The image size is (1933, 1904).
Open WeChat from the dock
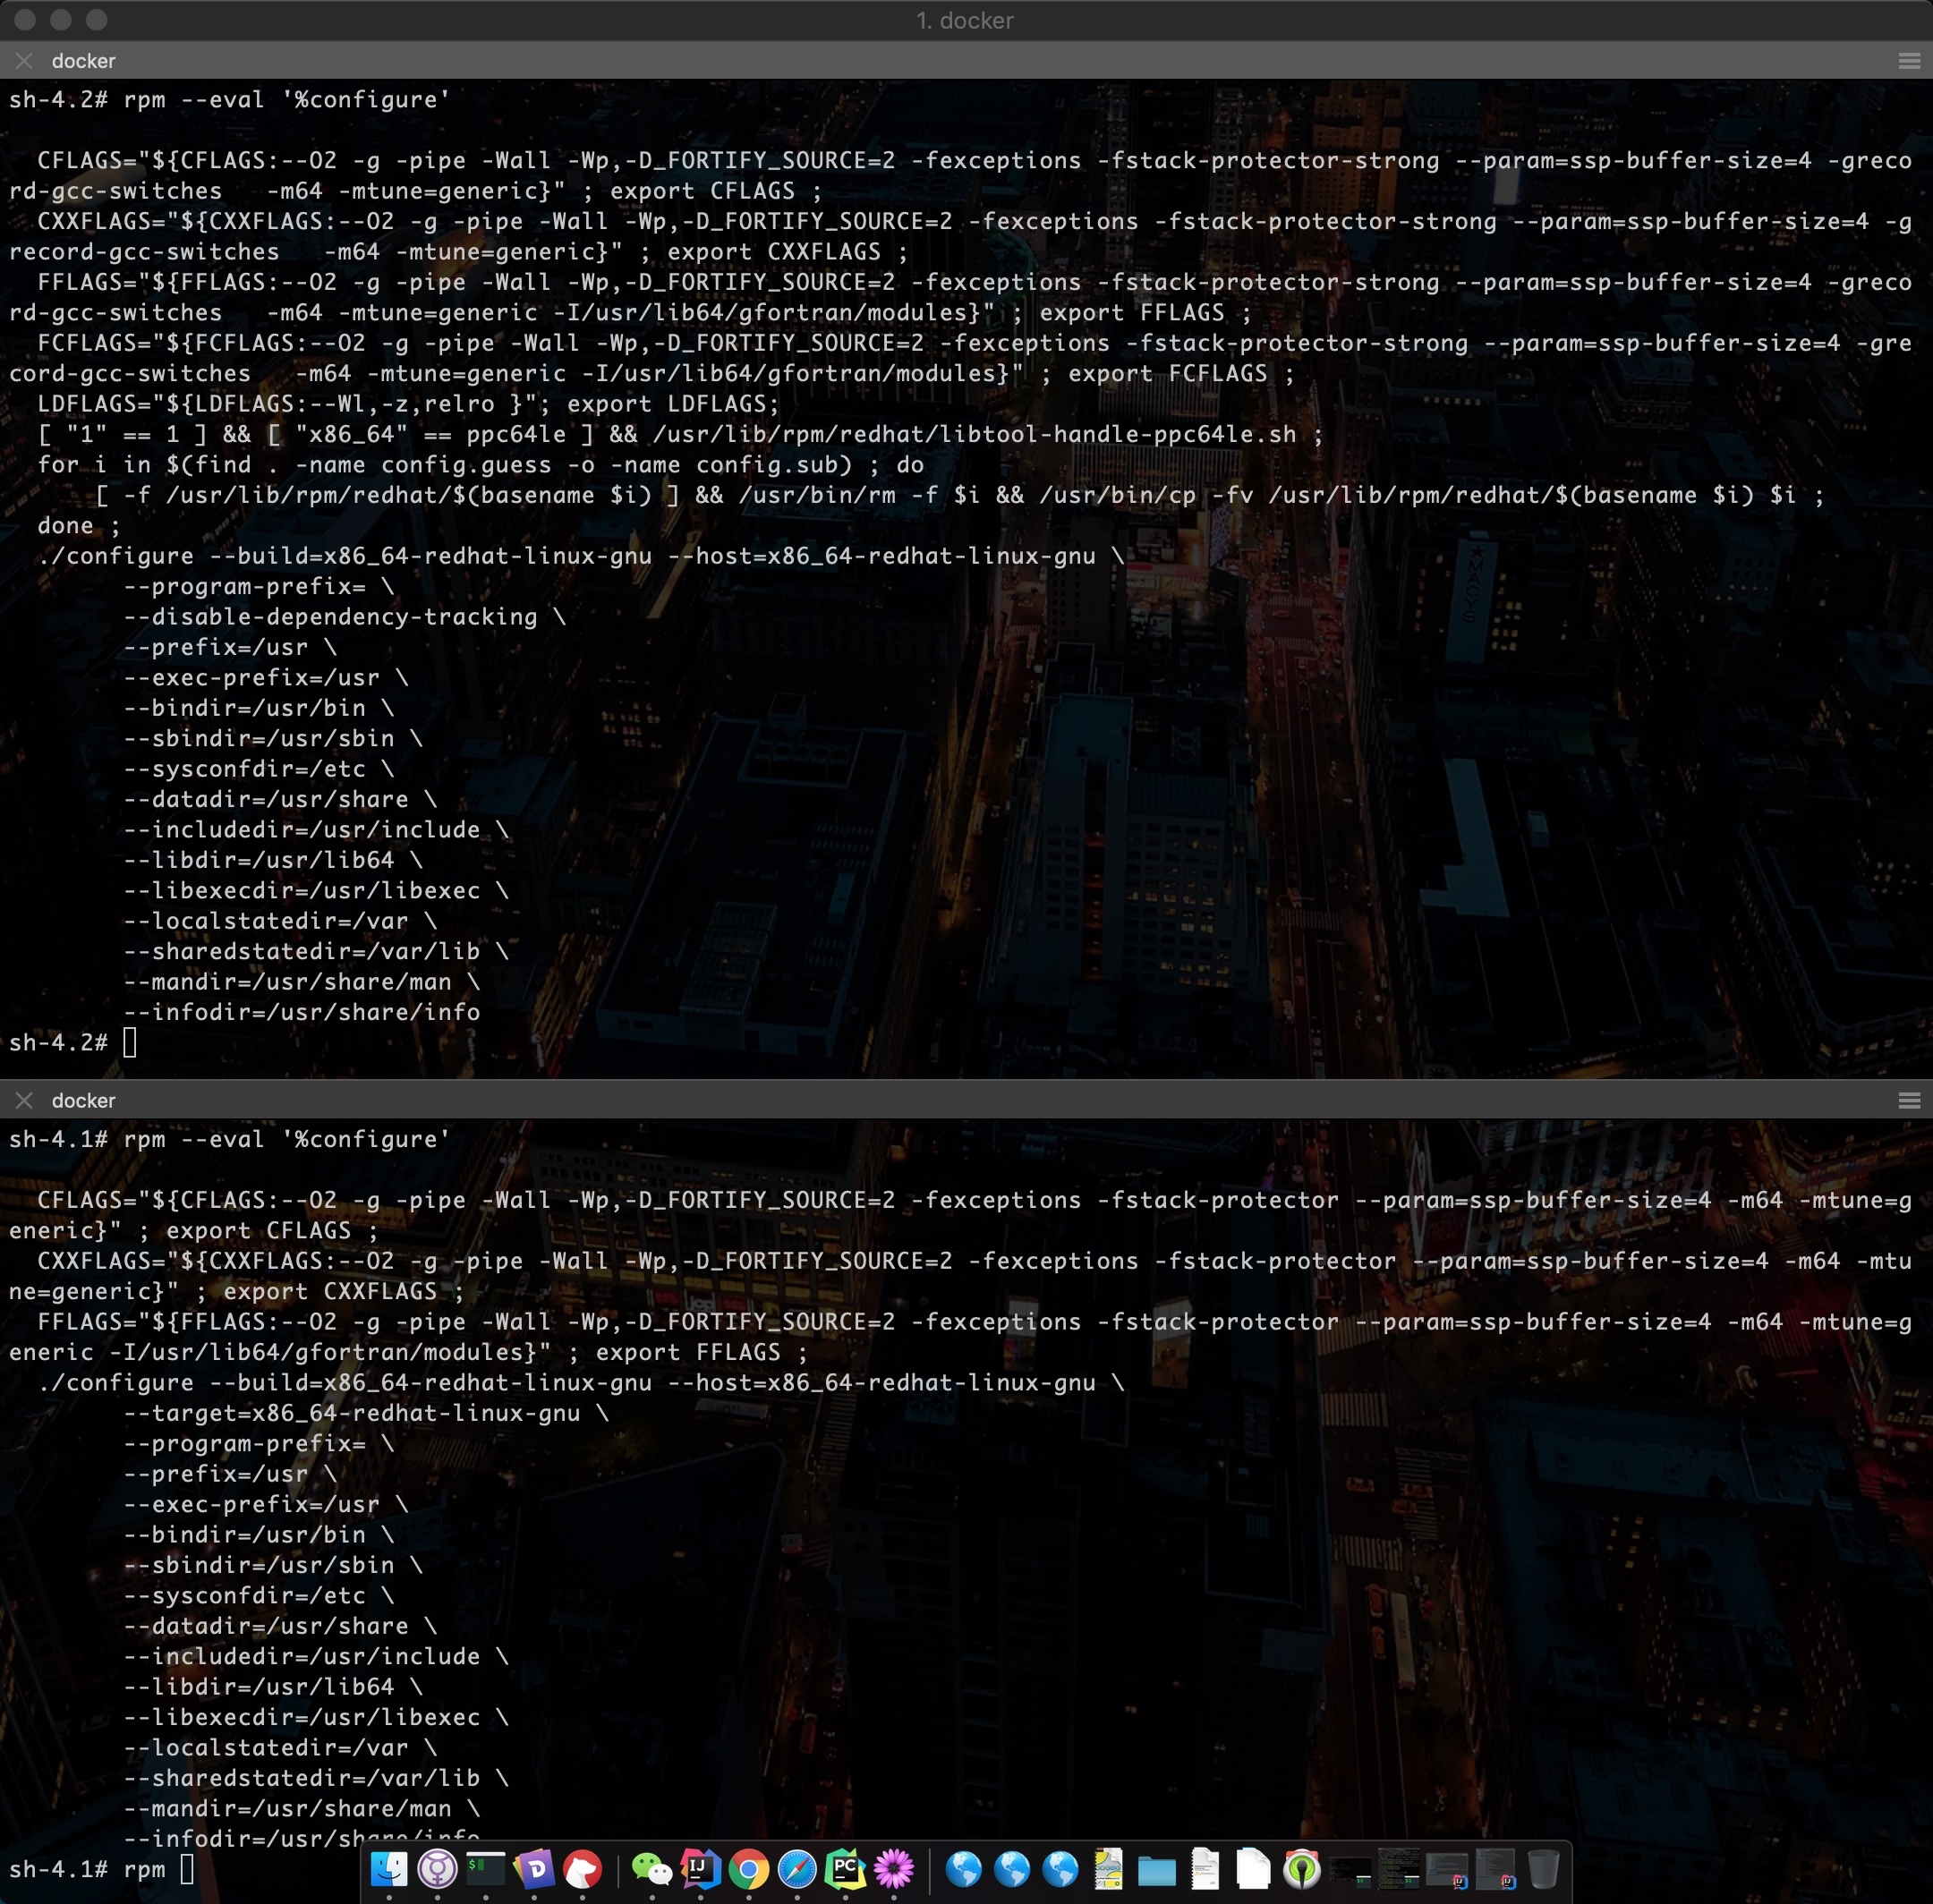(x=652, y=1868)
